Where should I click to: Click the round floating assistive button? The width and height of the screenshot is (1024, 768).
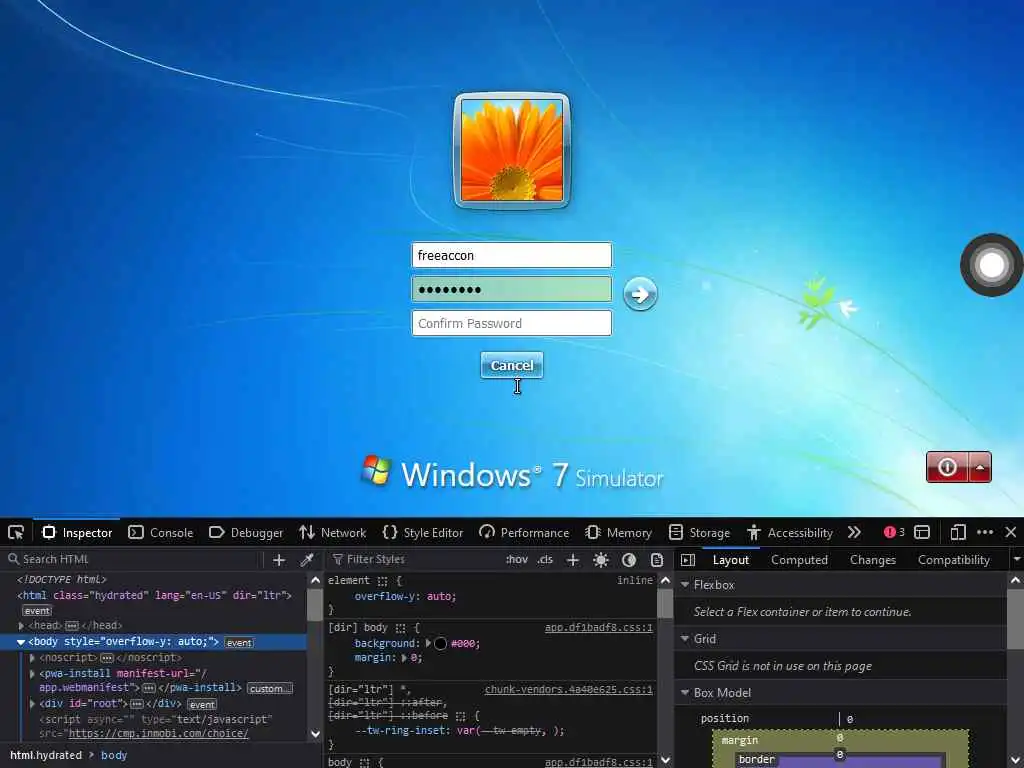pyautogui.click(x=992, y=264)
